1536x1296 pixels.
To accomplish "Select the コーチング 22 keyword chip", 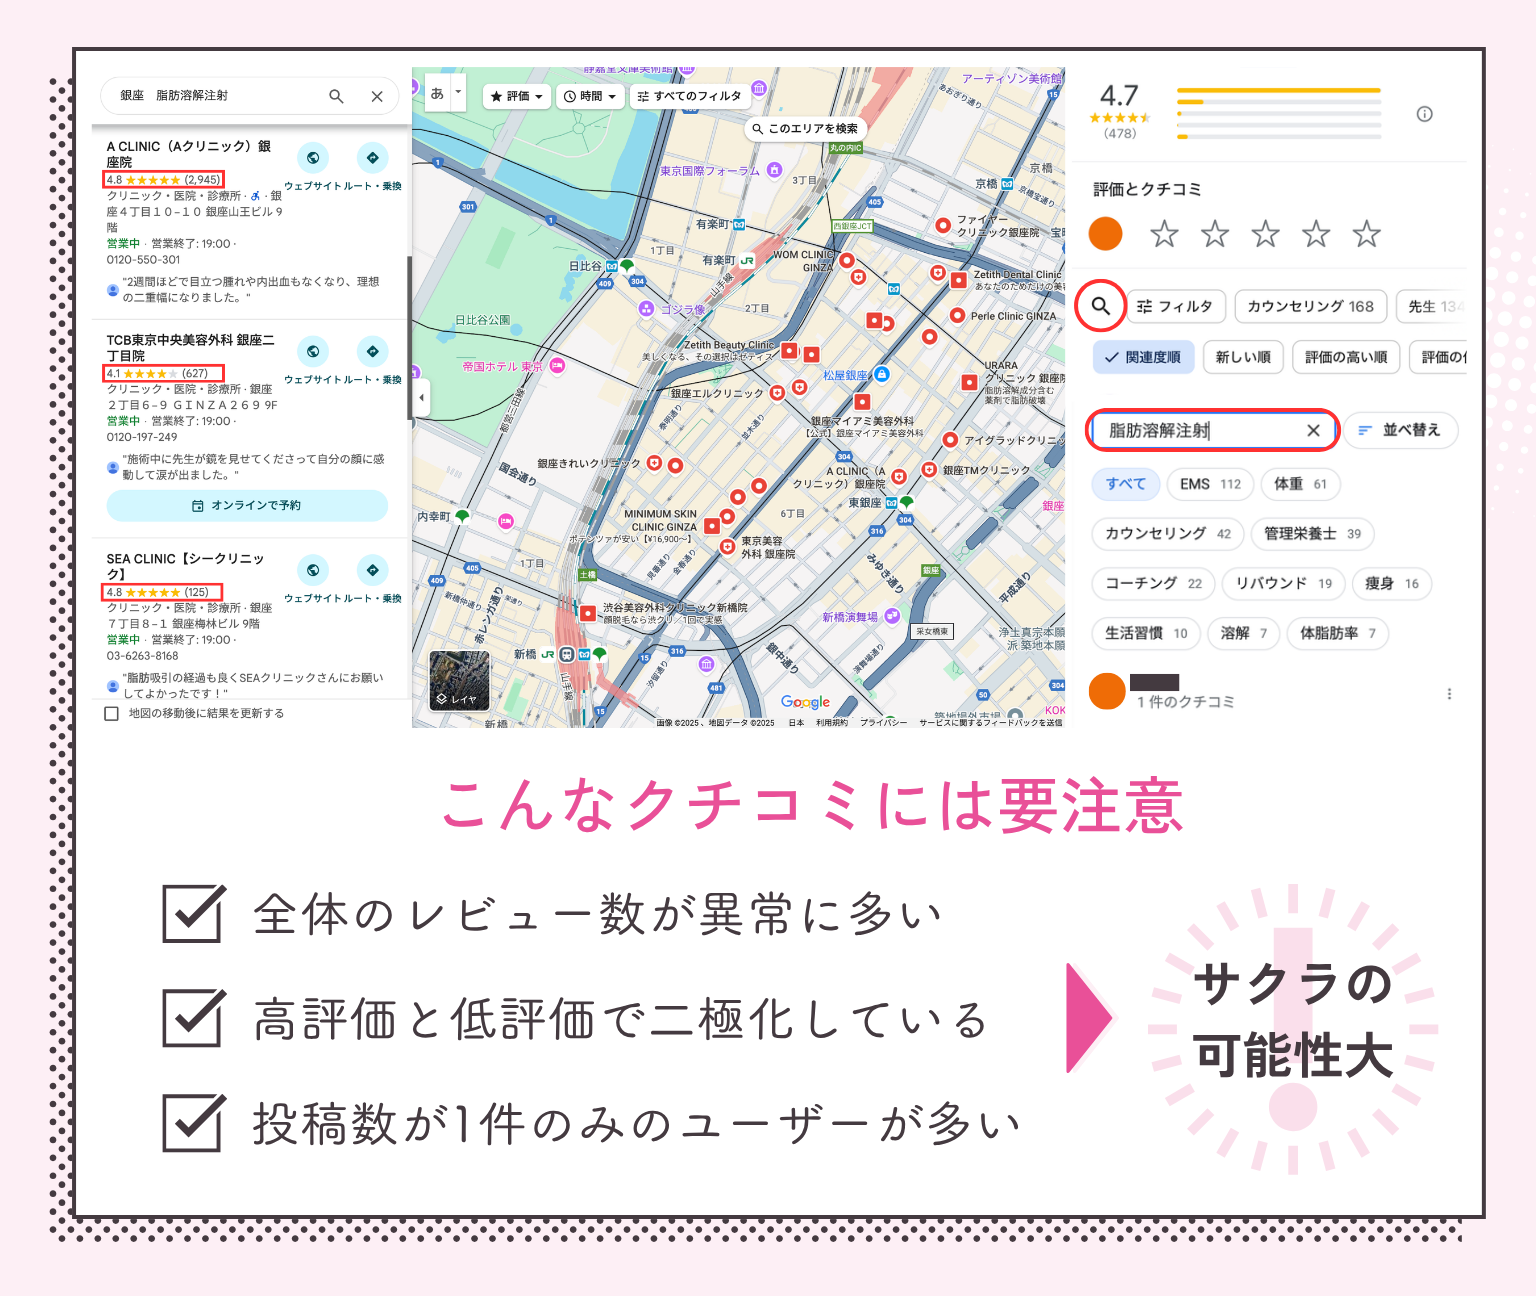I will 1153,583.
